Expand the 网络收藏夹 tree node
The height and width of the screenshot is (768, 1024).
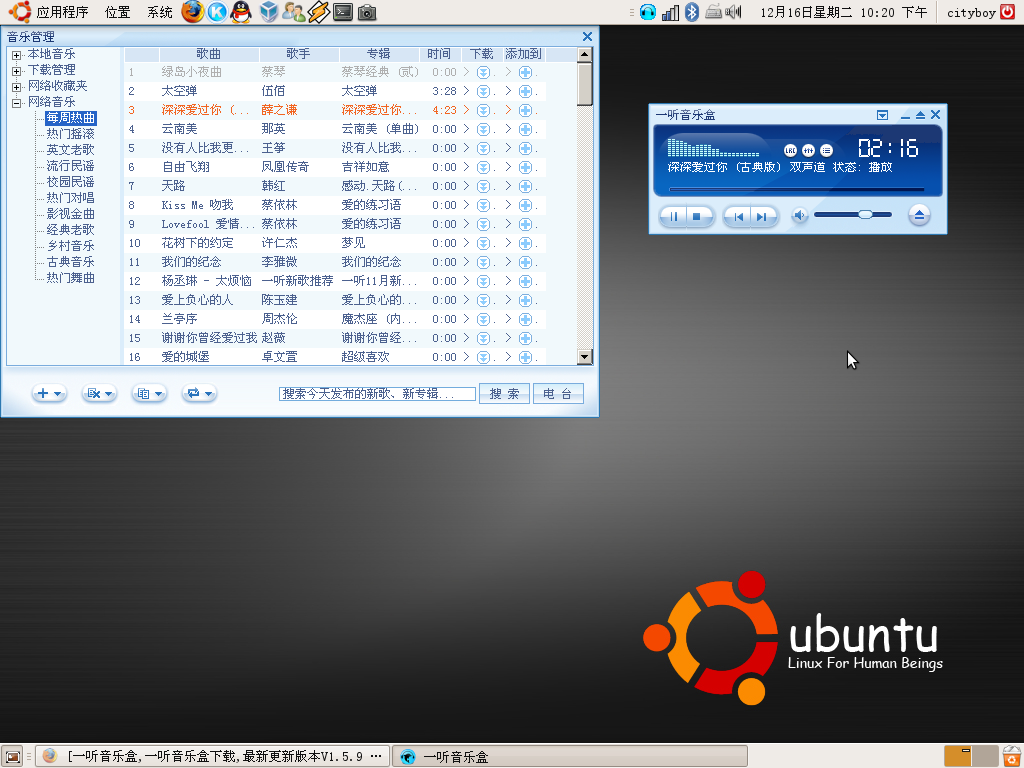tap(16, 87)
